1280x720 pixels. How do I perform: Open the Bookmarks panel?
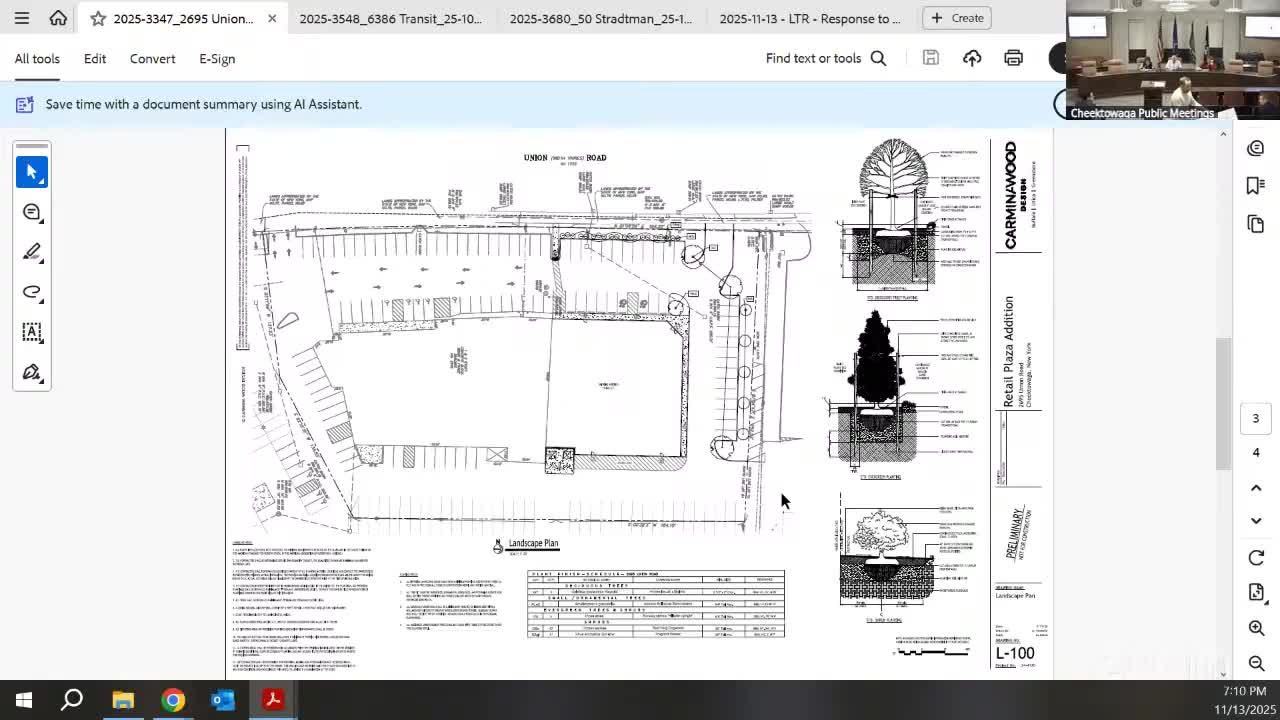coord(1255,185)
